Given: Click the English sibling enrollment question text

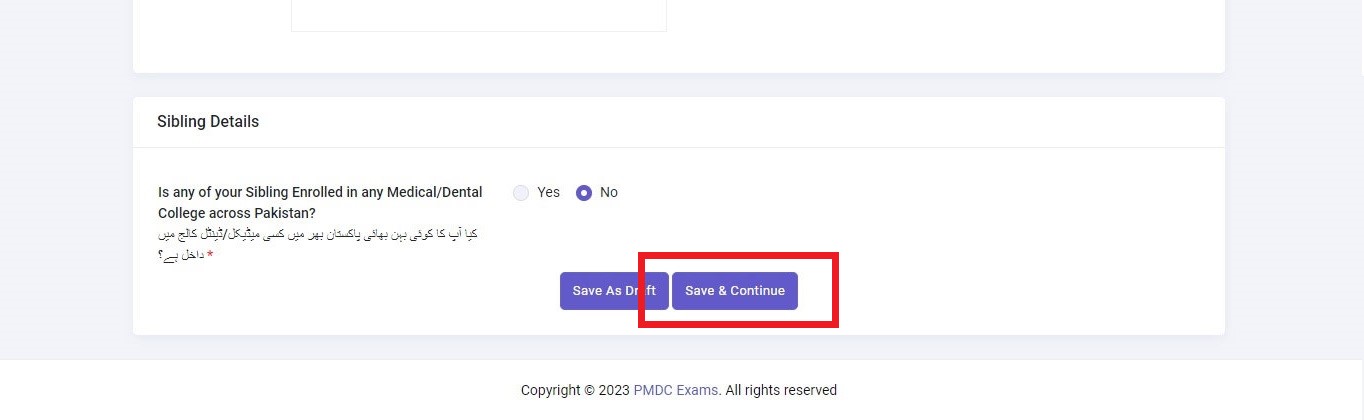Looking at the screenshot, I should pos(320,202).
